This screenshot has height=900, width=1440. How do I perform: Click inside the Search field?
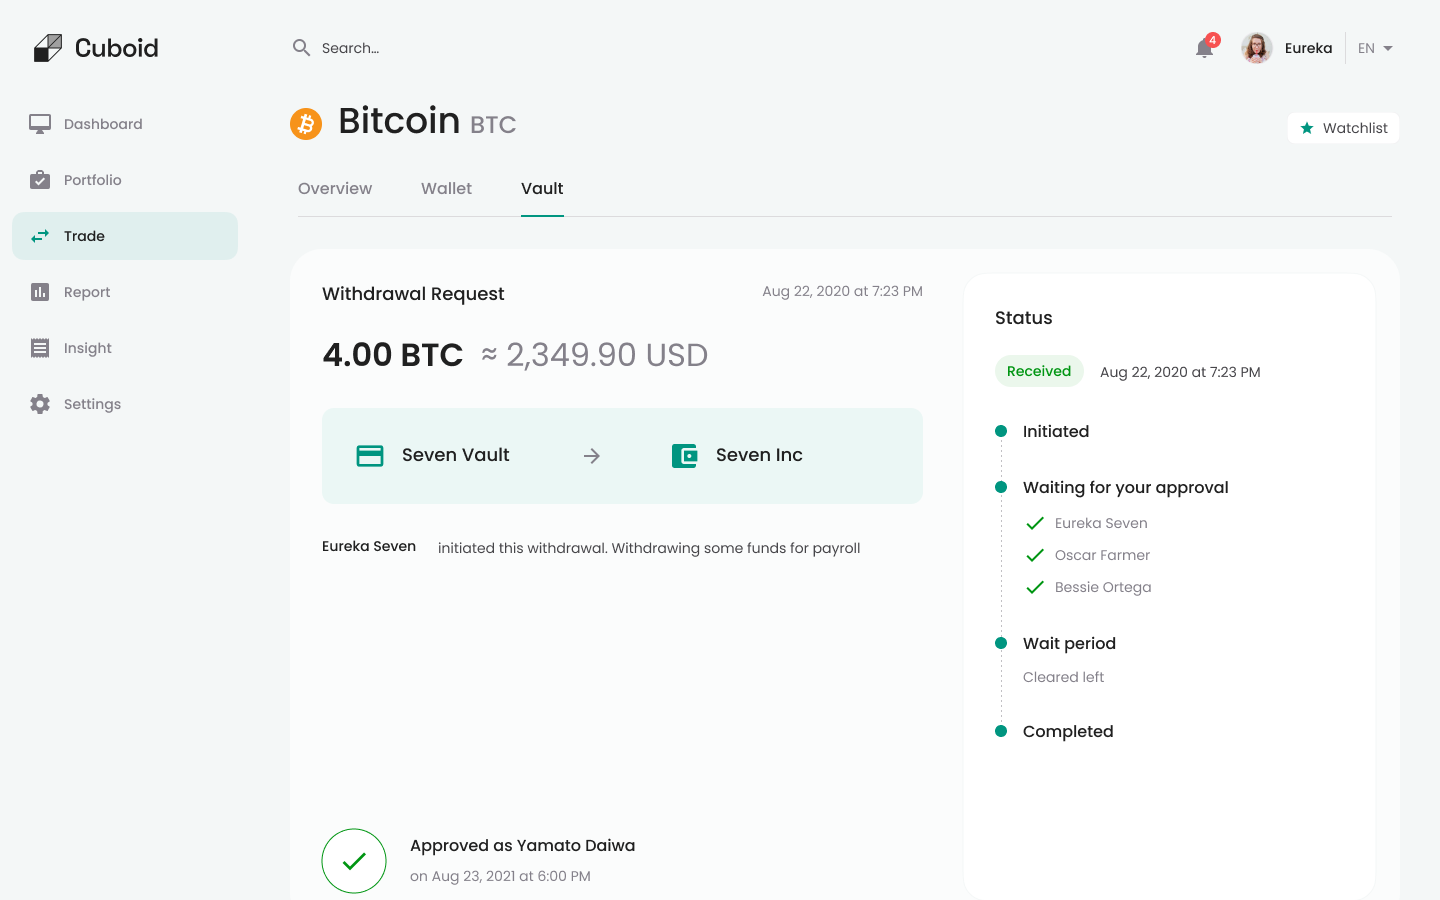pyautogui.click(x=400, y=48)
